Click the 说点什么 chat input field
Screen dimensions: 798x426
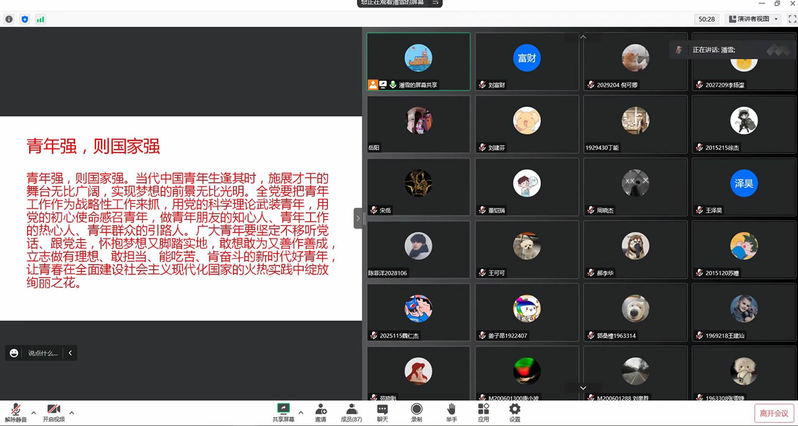click(x=44, y=353)
